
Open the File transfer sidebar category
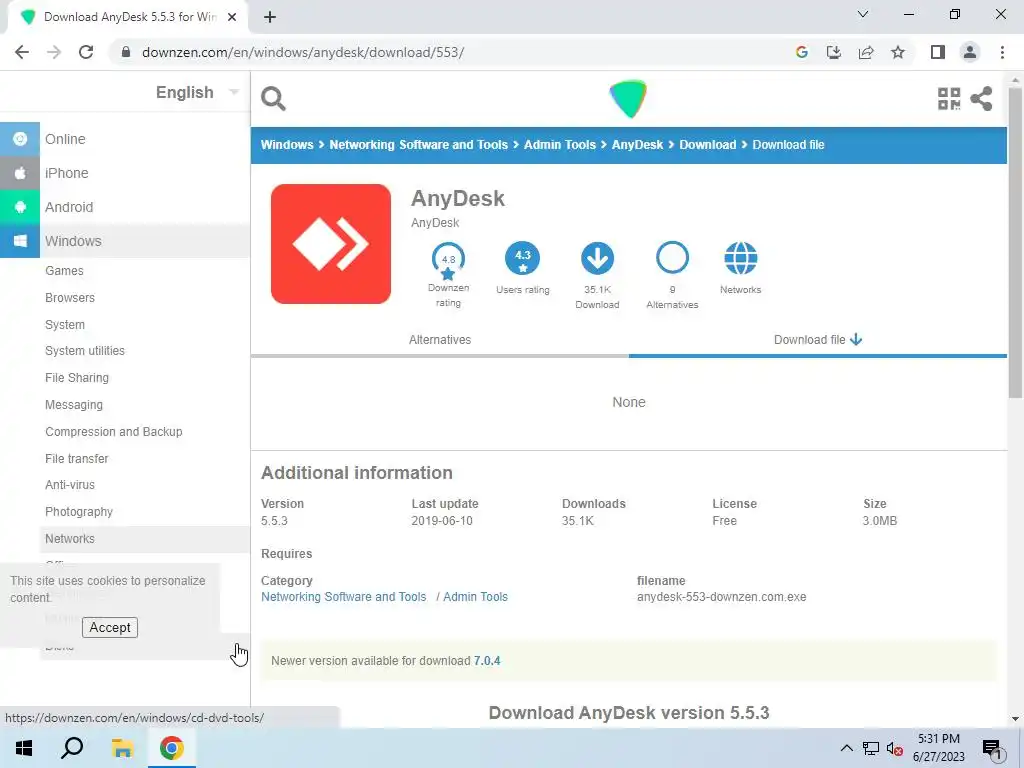coord(76,458)
